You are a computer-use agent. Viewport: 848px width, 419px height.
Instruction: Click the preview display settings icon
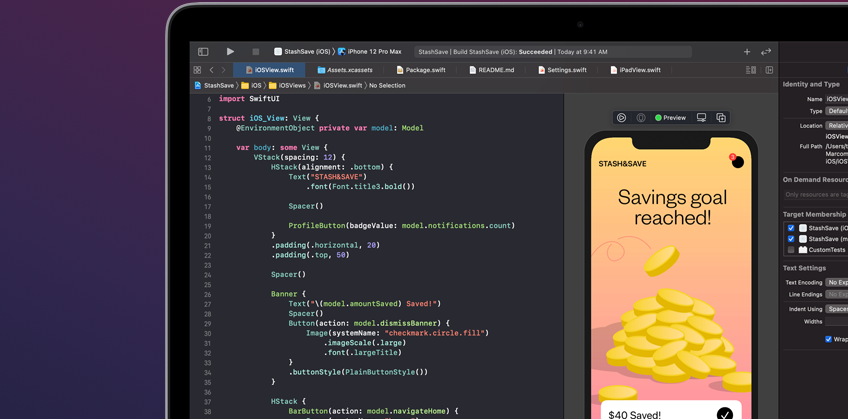pyautogui.click(x=701, y=117)
